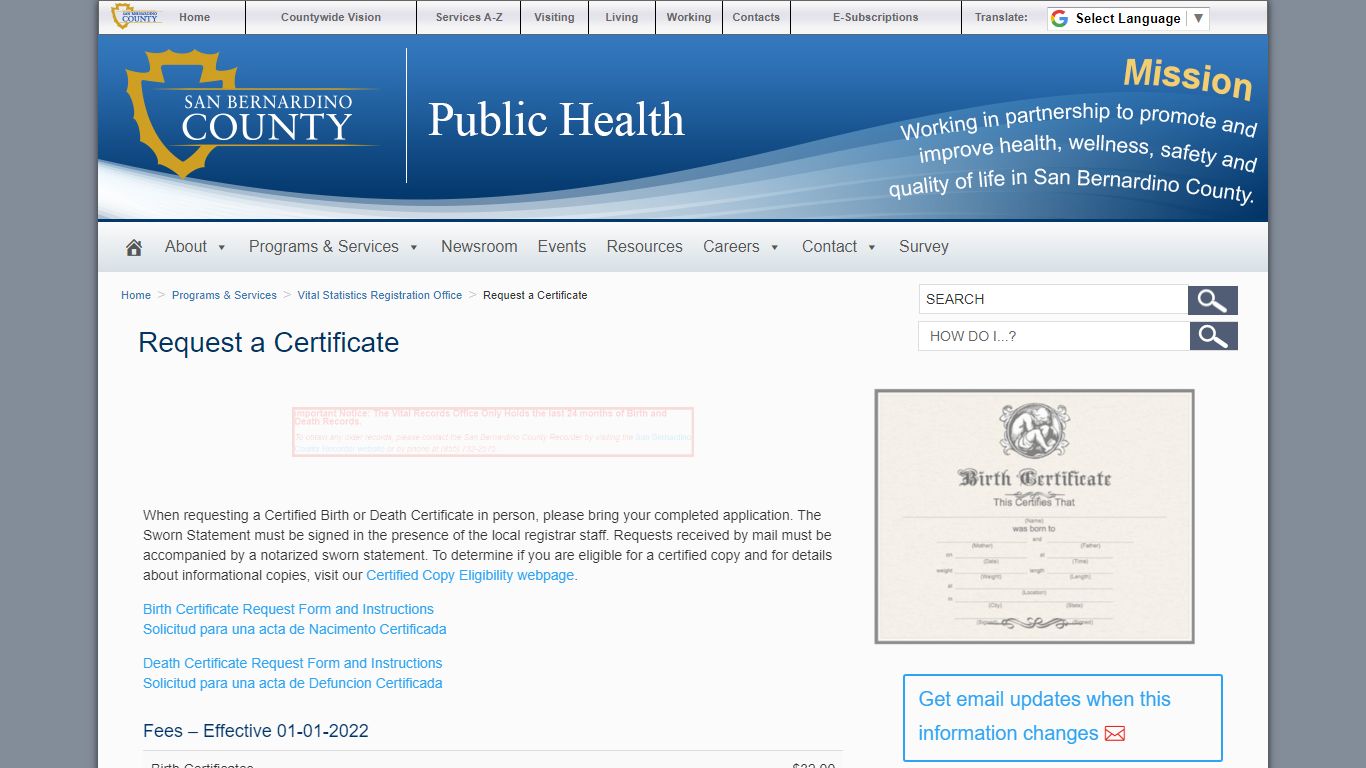Click the envelope icon for email updates
Screen dimensions: 1366x768
(1115, 734)
